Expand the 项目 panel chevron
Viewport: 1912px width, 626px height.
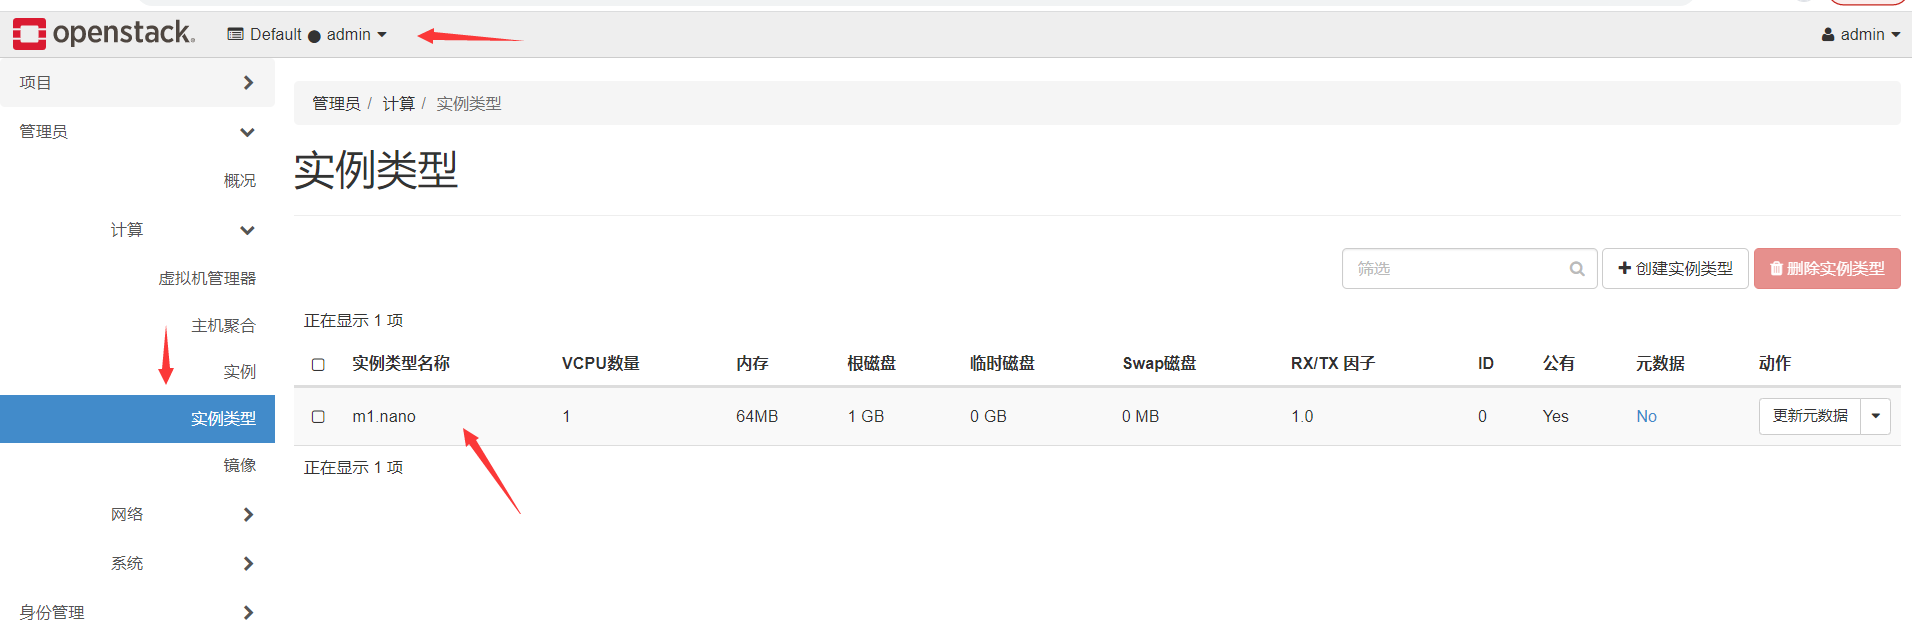tap(248, 82)
